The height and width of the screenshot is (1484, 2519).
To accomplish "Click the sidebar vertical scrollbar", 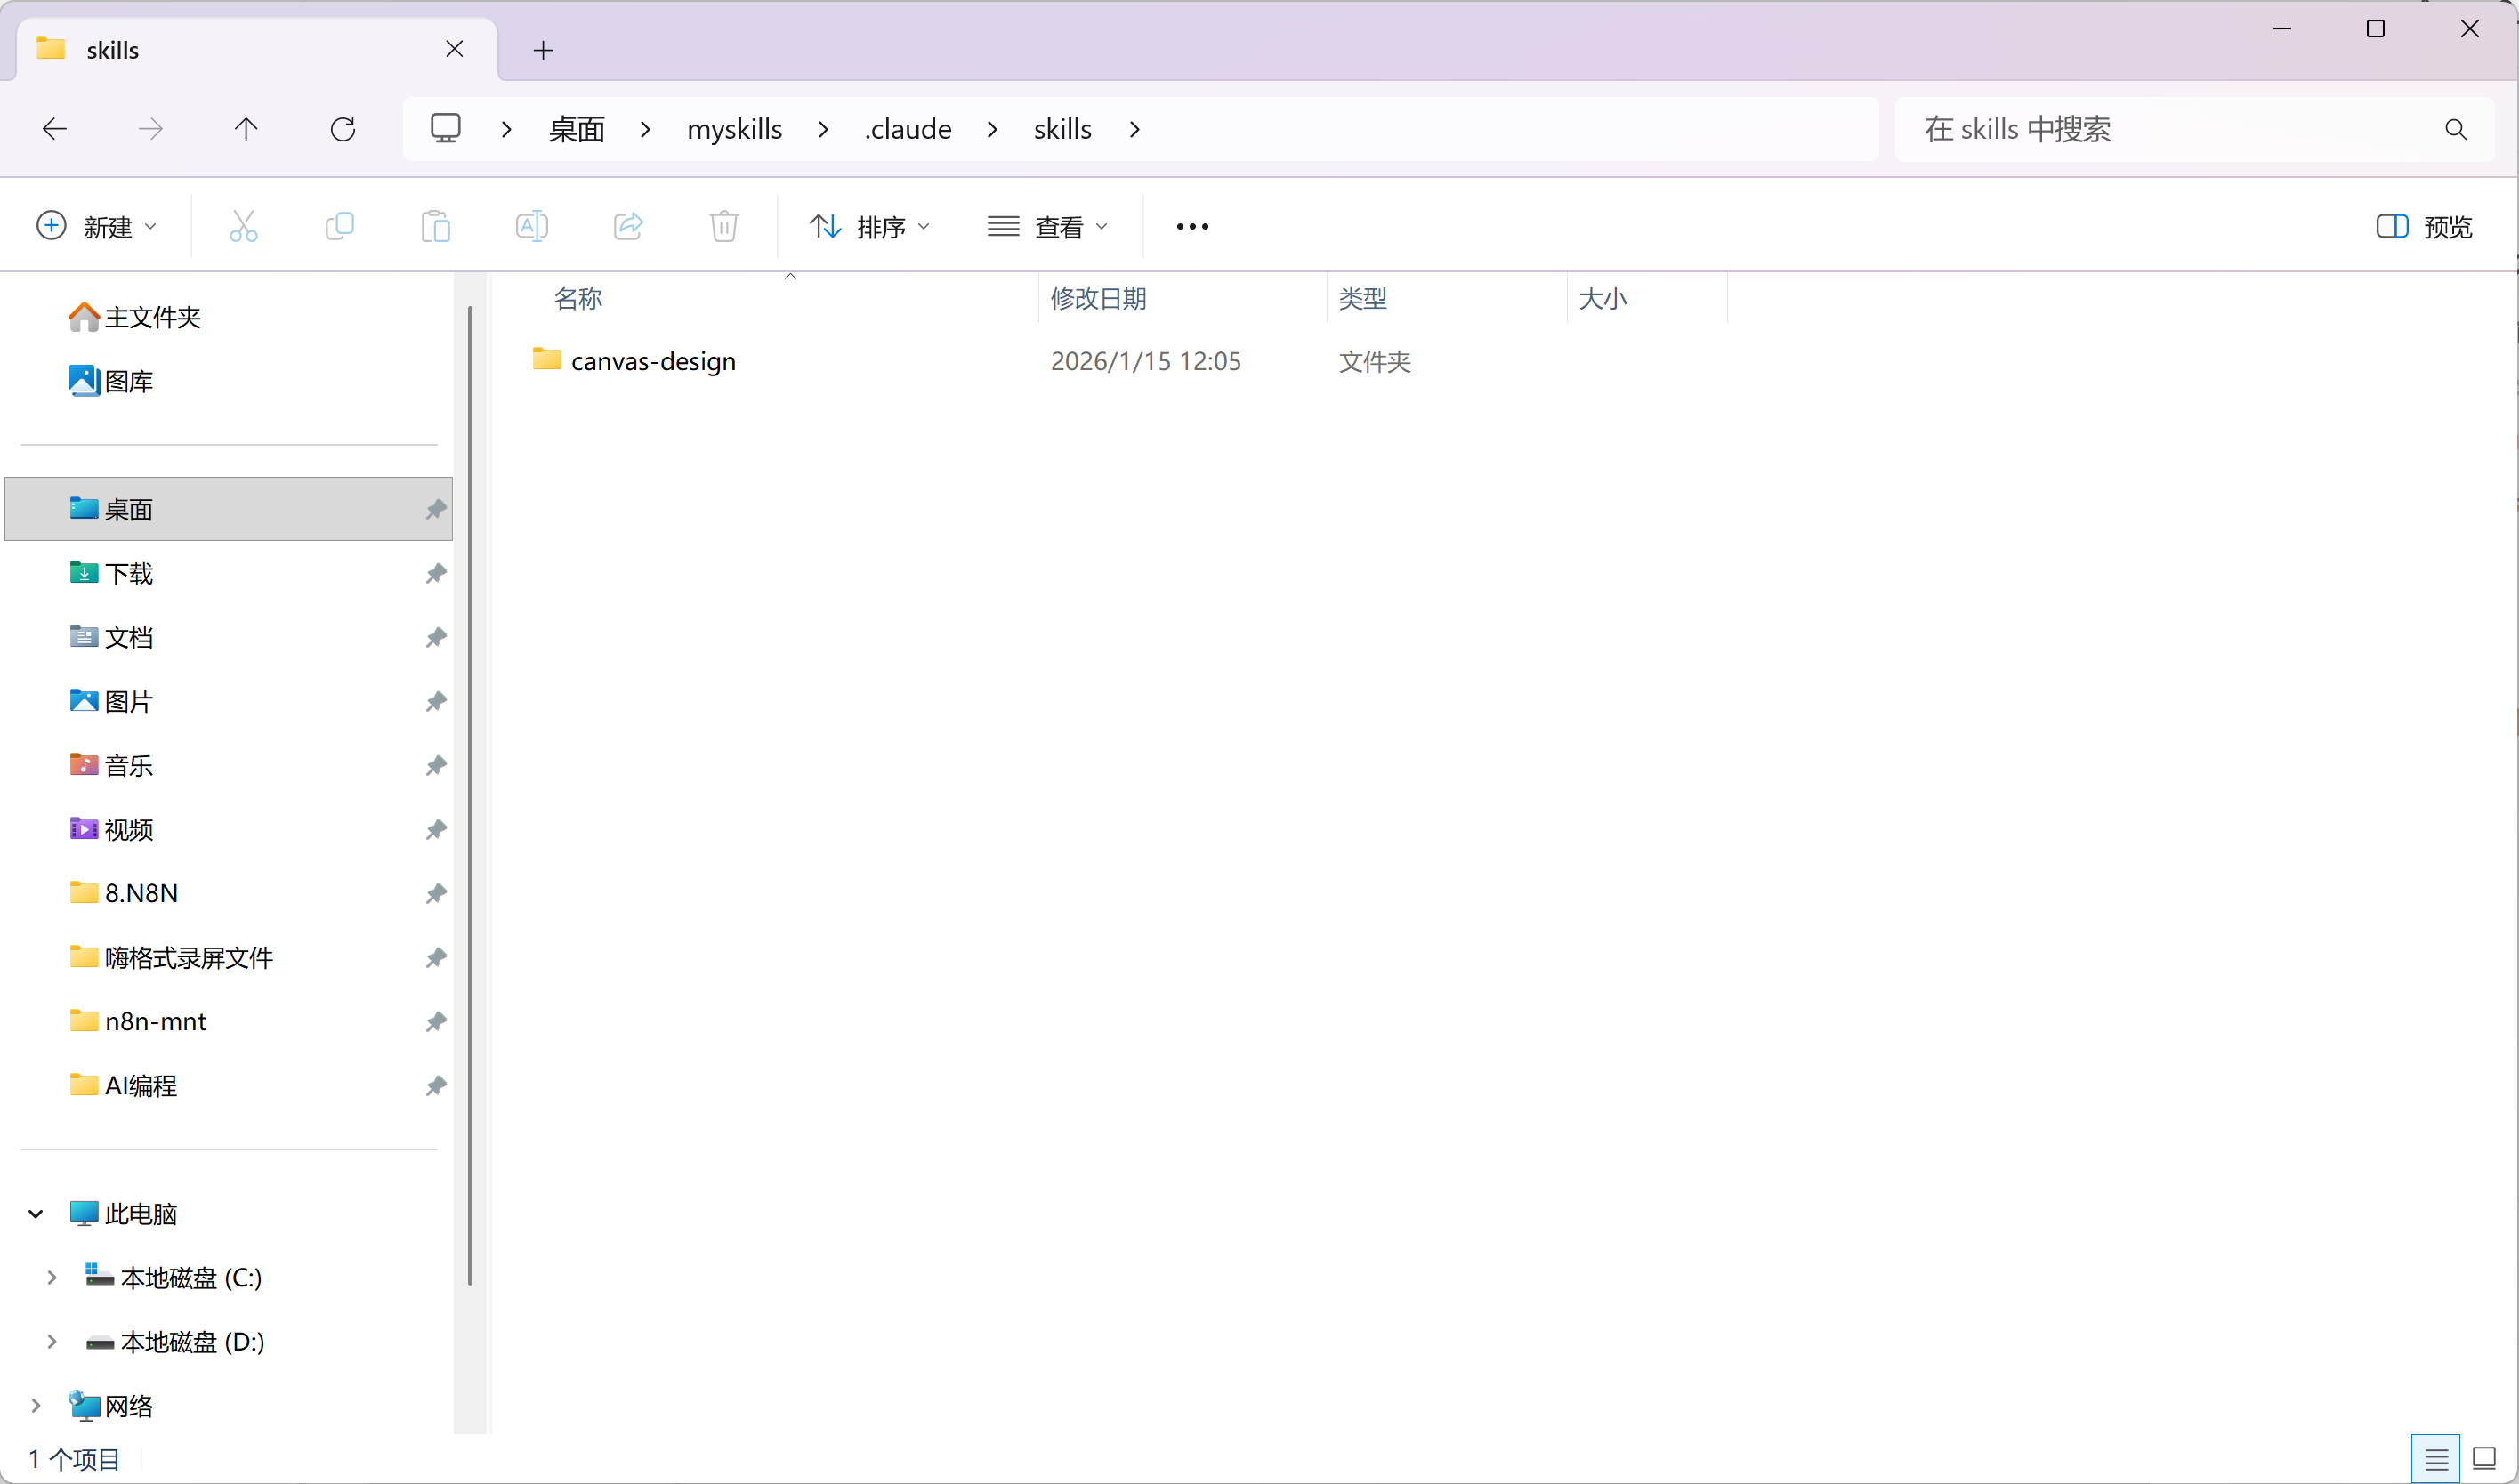I will [470, 795].
